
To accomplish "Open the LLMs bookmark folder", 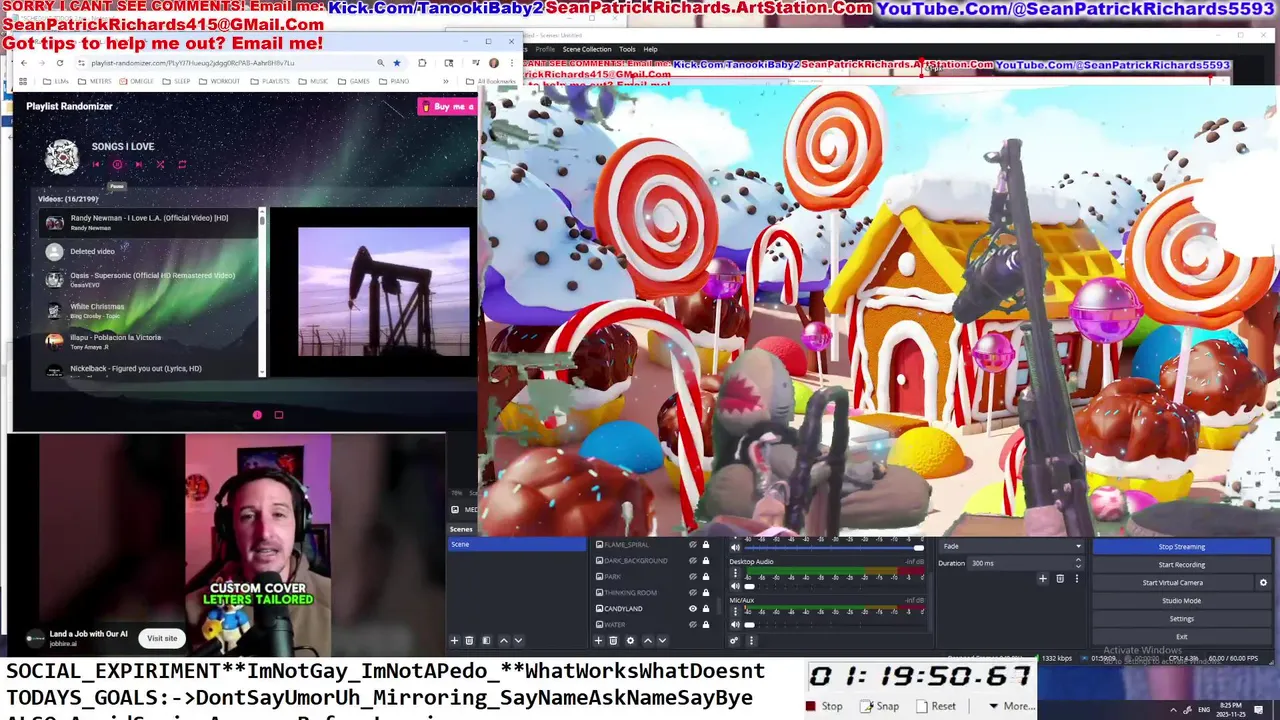I will pos(56,81).
